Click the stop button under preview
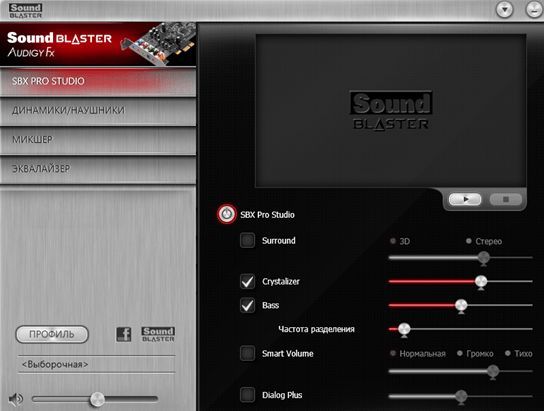 [506, 199]
